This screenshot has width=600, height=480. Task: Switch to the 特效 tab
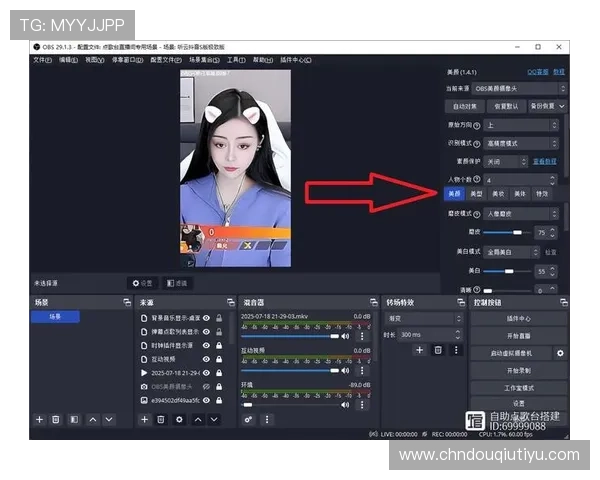[542, 194]
